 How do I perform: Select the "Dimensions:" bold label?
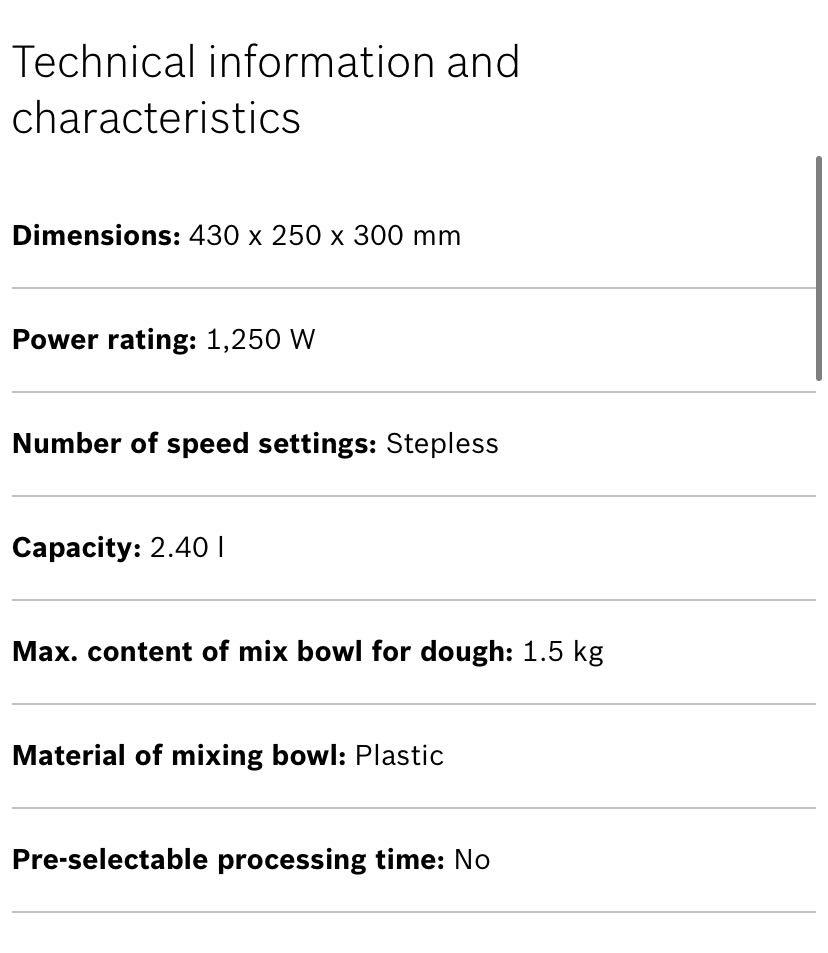pos(96,236)
